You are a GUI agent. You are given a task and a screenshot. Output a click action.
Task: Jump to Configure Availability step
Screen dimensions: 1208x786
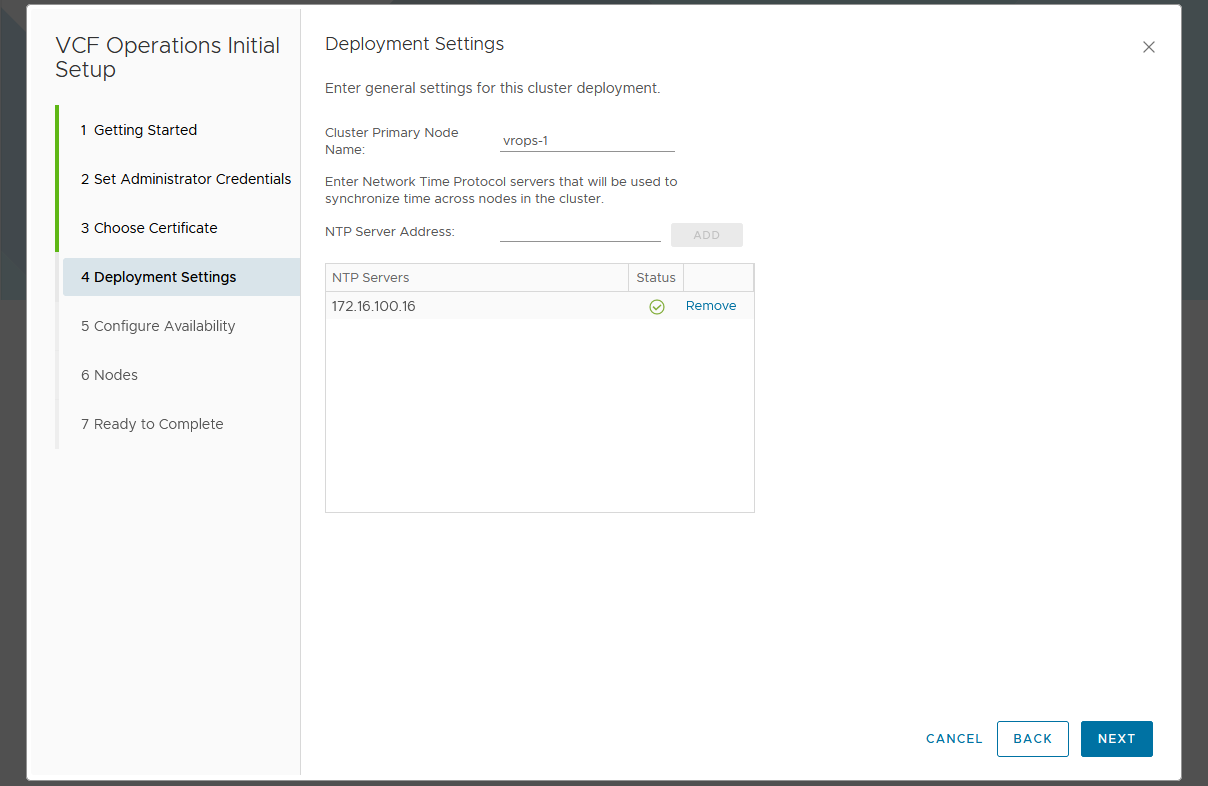coord(158,326)
